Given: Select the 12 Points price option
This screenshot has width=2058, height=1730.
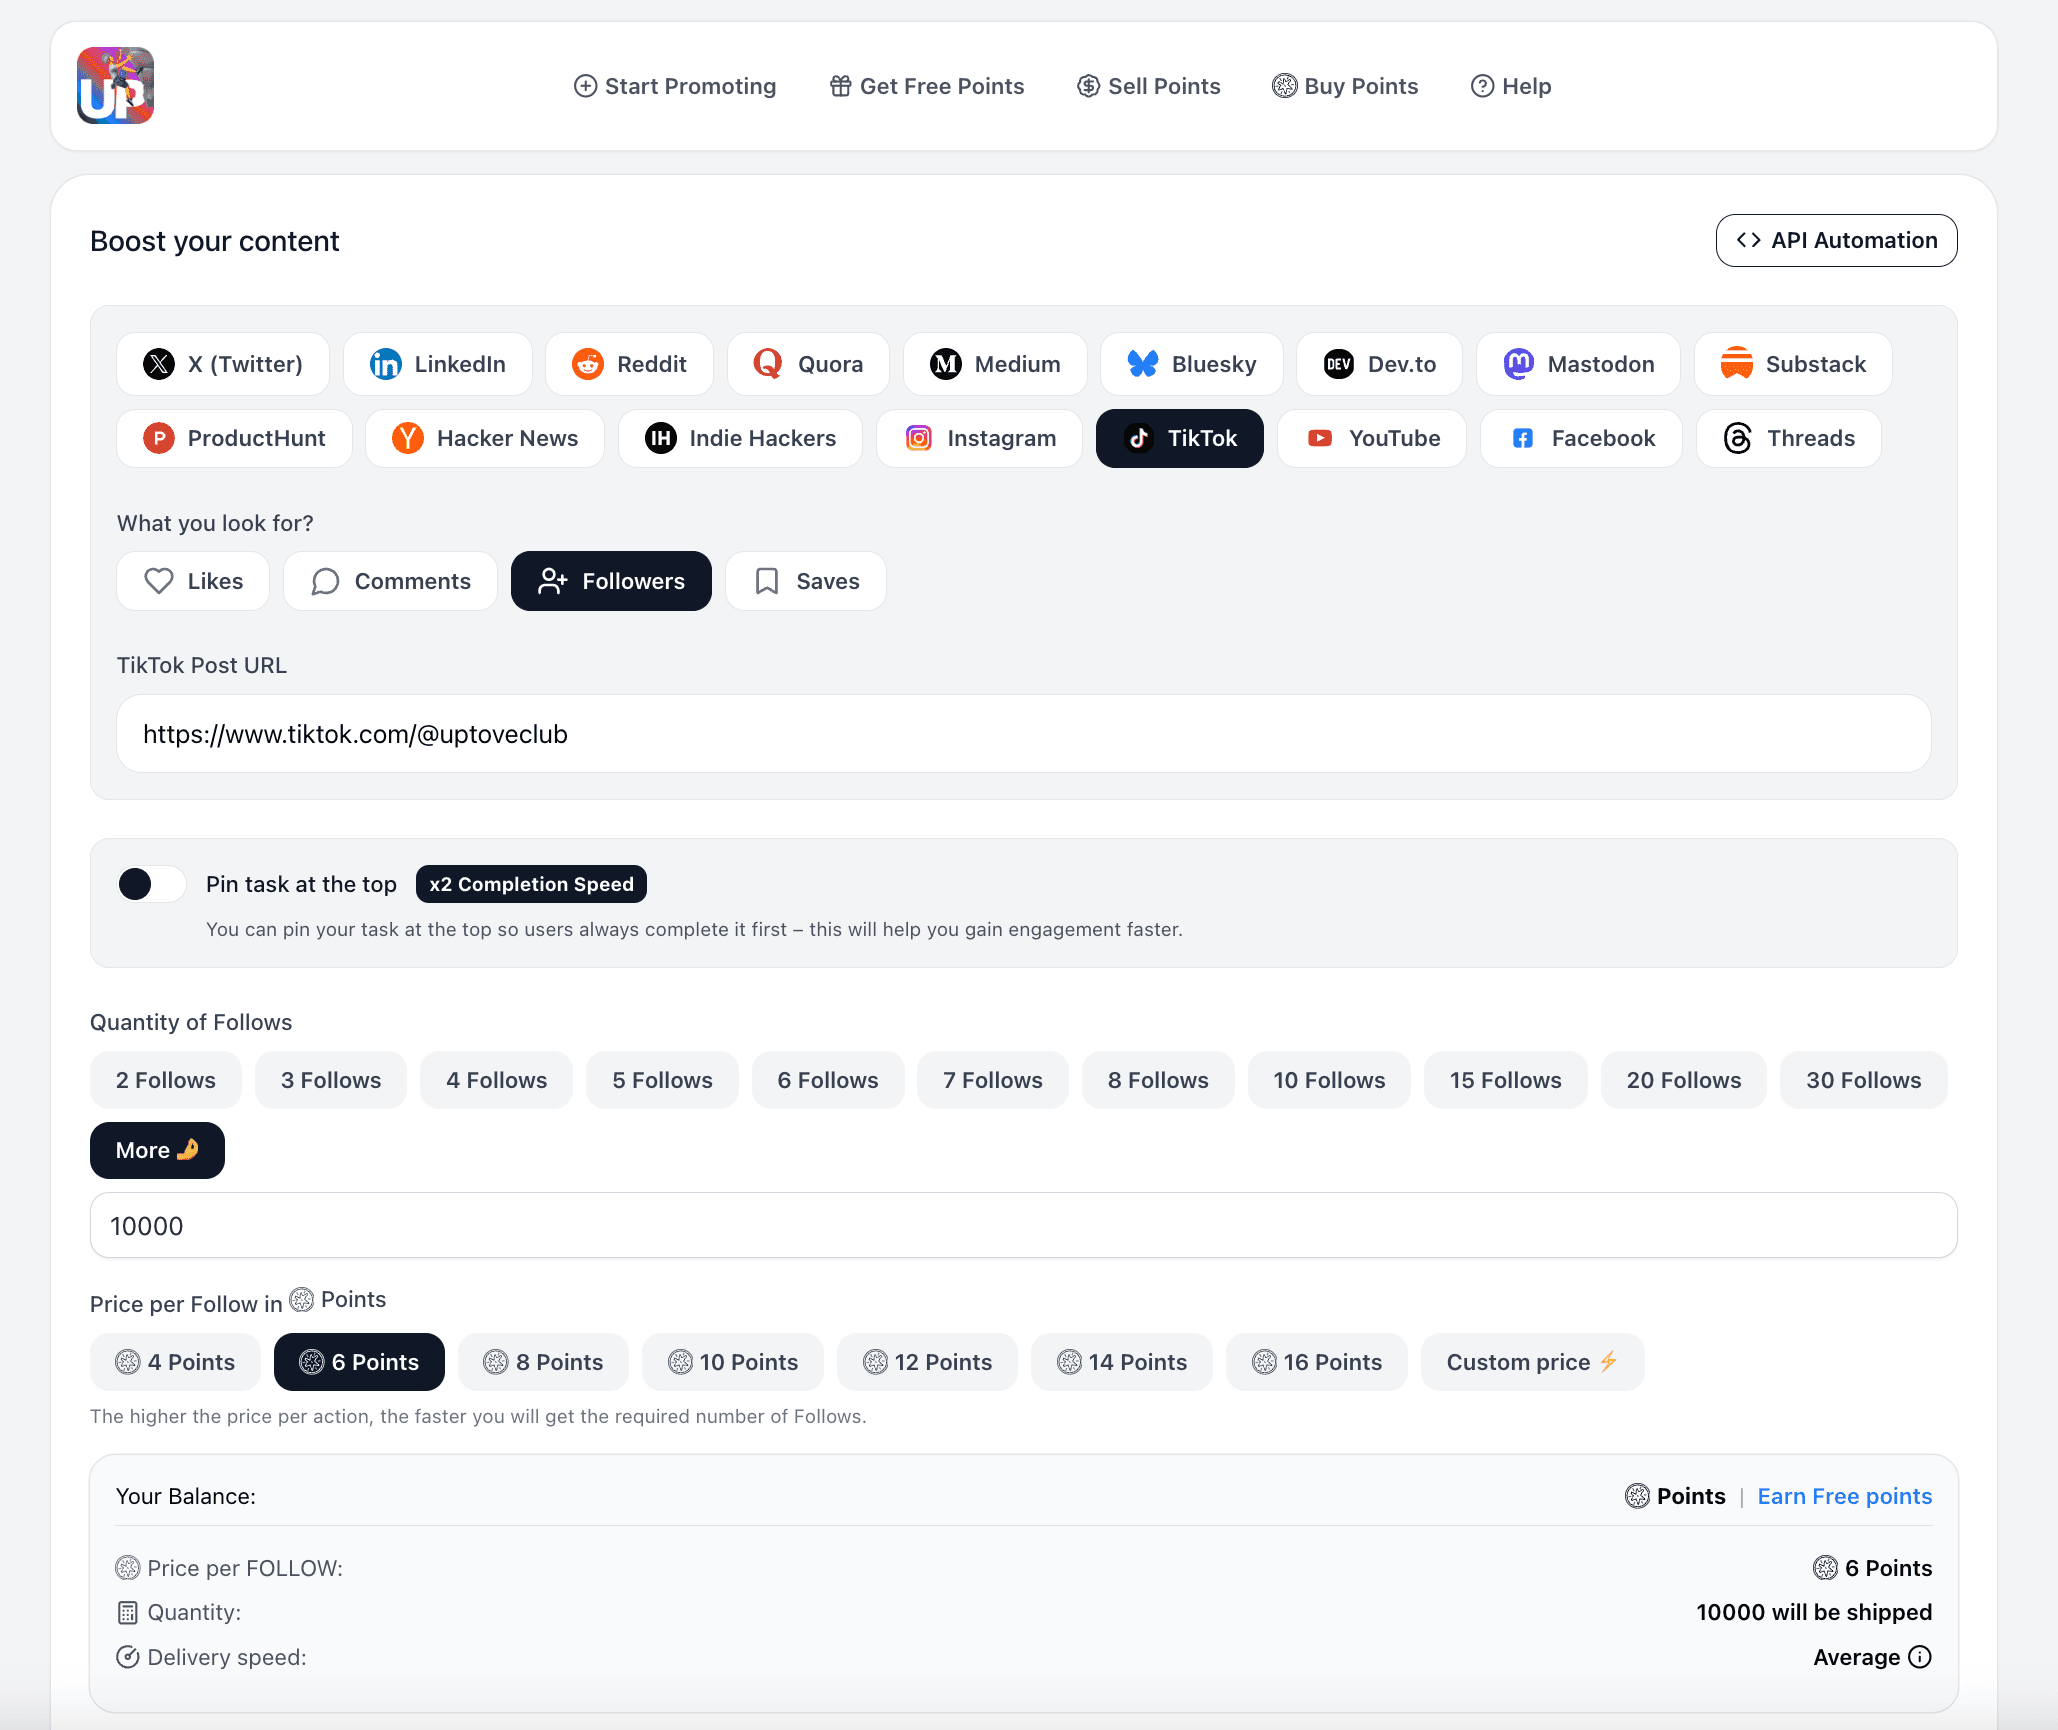Looking at the screenshot, I should 927,1362.
